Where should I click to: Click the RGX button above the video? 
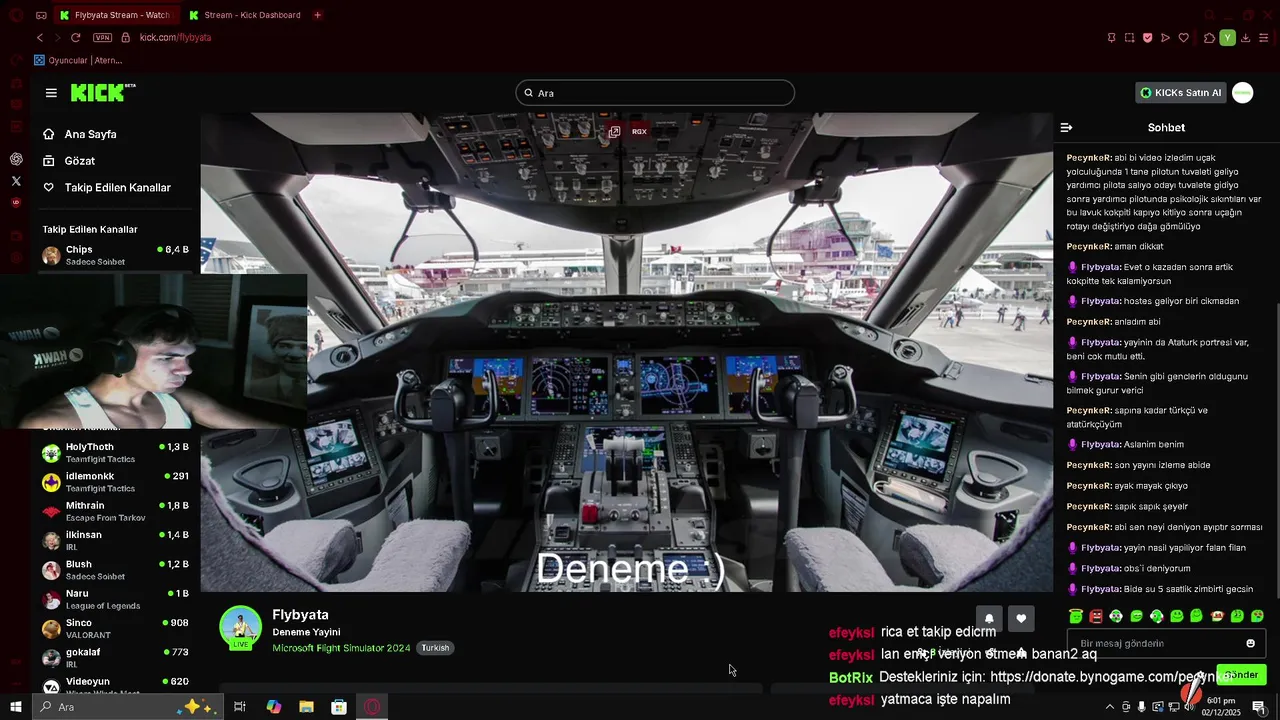click(x=639, y=131)
